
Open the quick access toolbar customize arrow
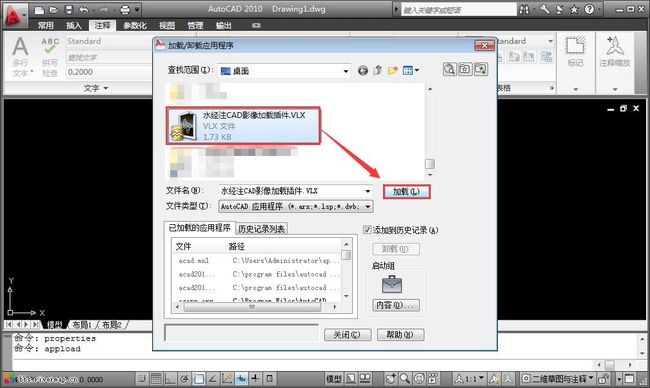click(137, 10)
